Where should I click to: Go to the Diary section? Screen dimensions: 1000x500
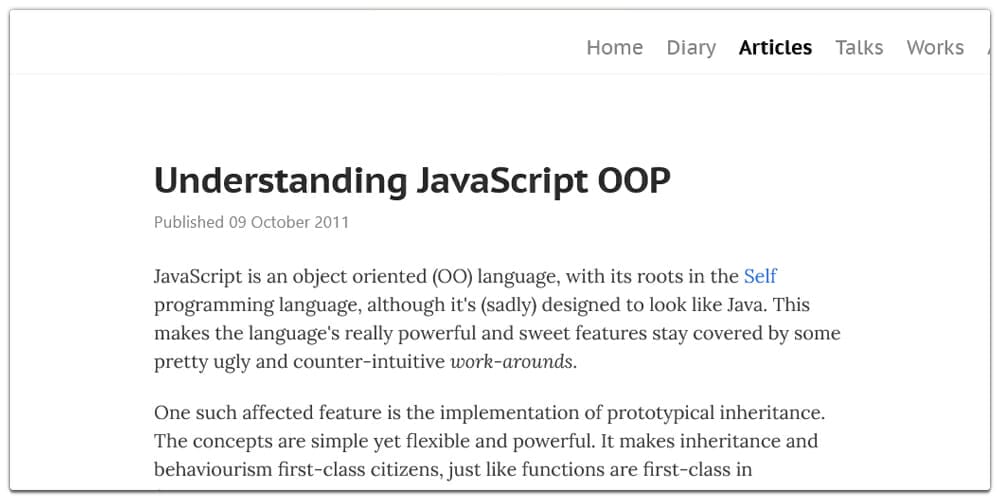tap(691, 48)
